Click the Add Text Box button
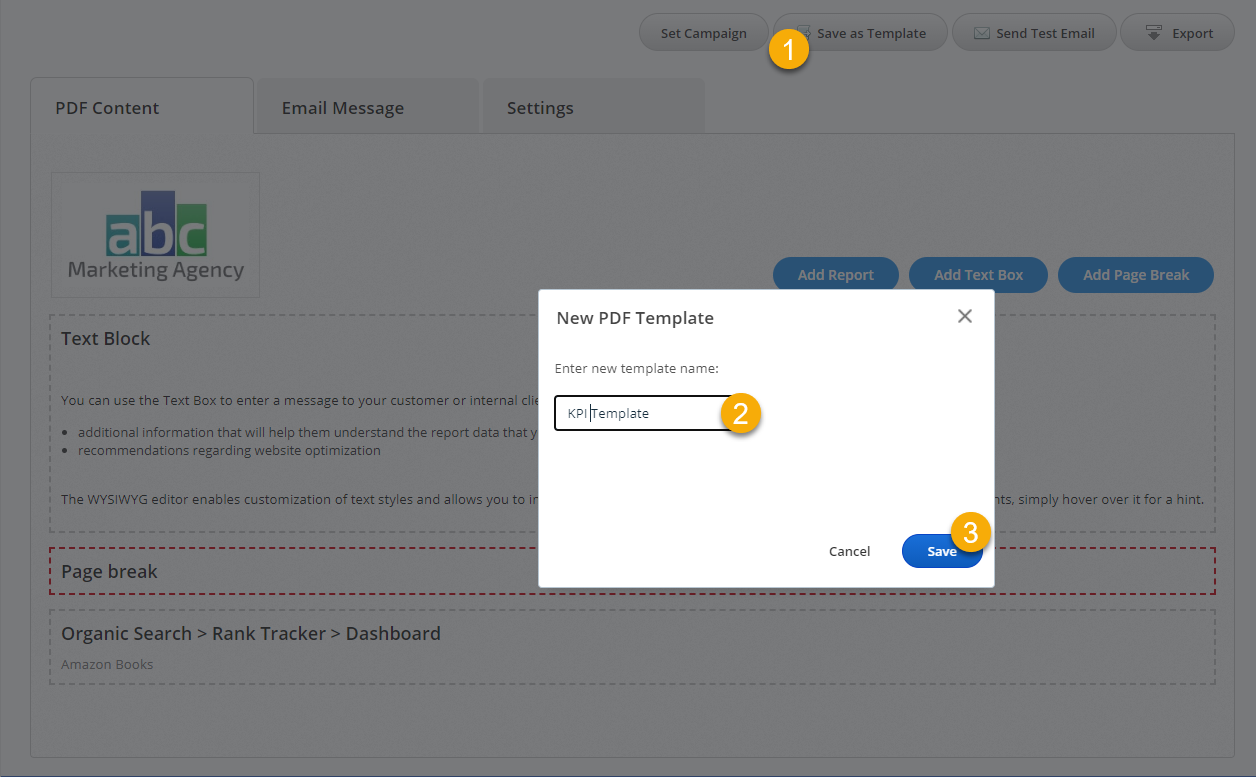Screen dimensions: 1256x777 978,275
